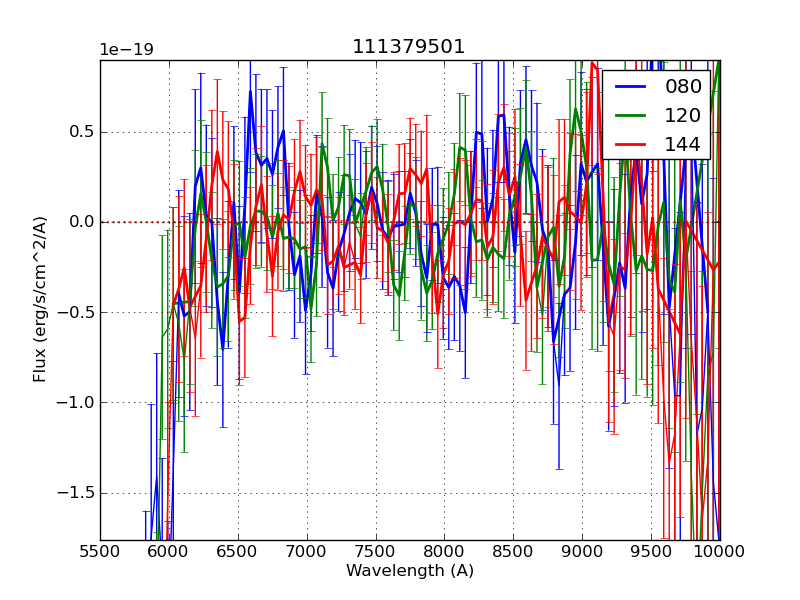
Task: Select the 120 legend label
Action: (683, 116)
